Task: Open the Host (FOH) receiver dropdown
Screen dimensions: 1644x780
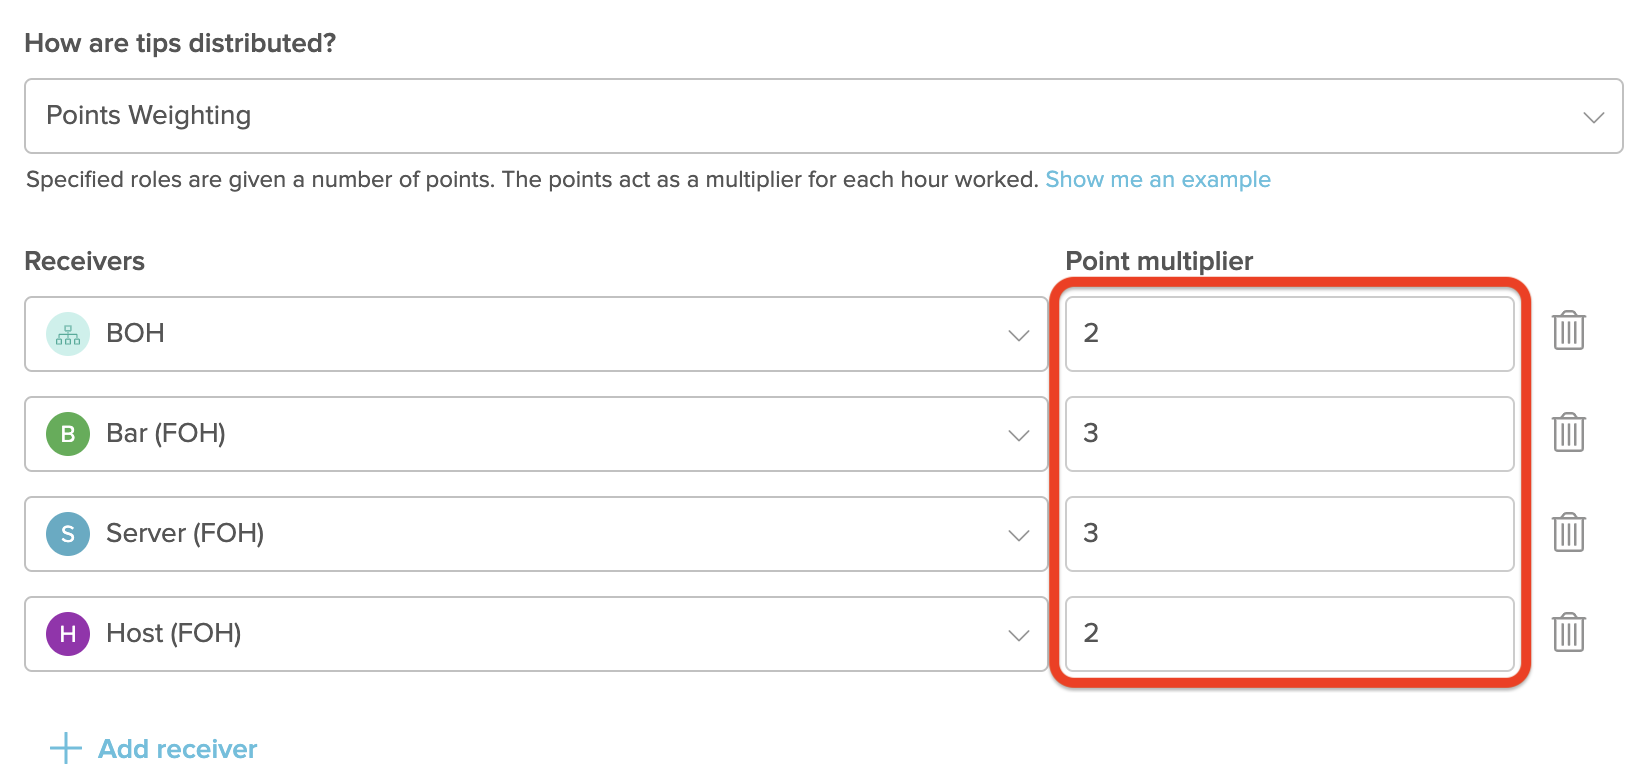Action: (x=1018, y=634)
